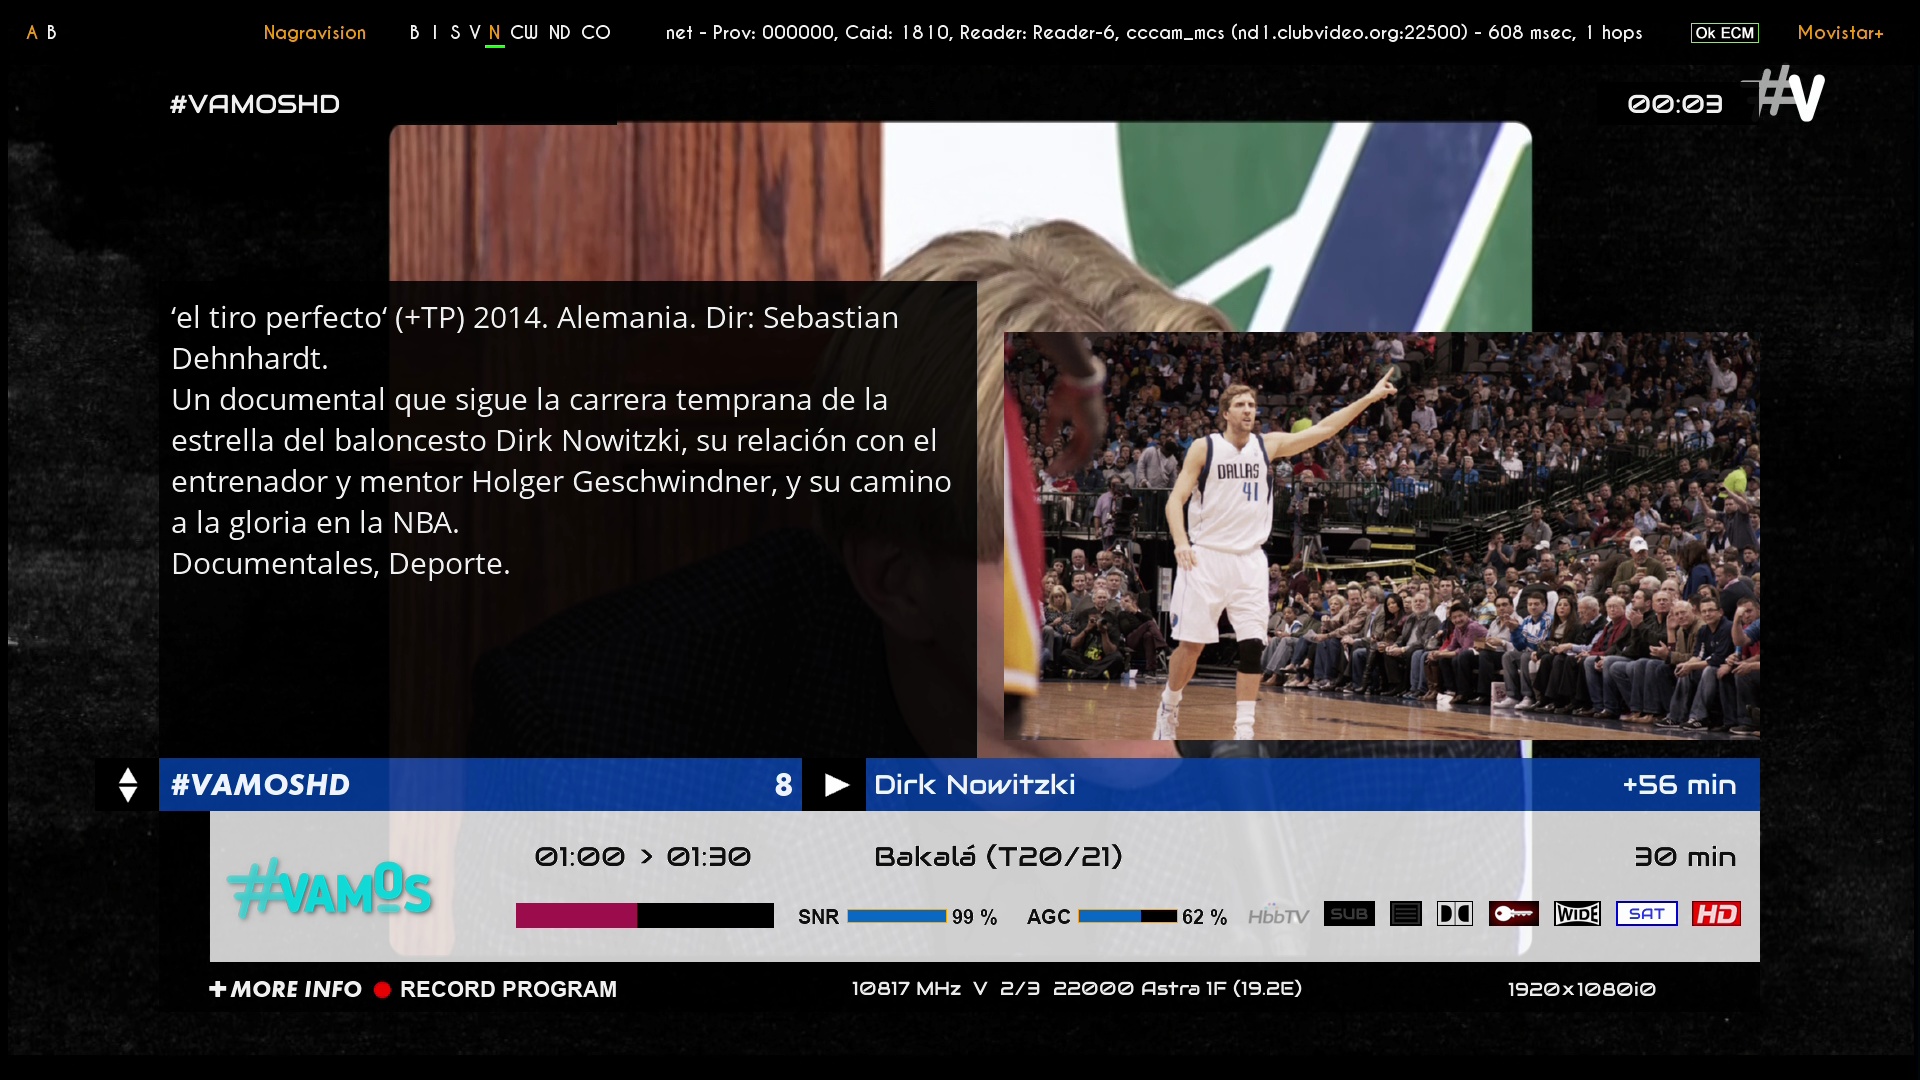Click the #VAMOS channel logo

pyautogui.click(x=330, y=888)
